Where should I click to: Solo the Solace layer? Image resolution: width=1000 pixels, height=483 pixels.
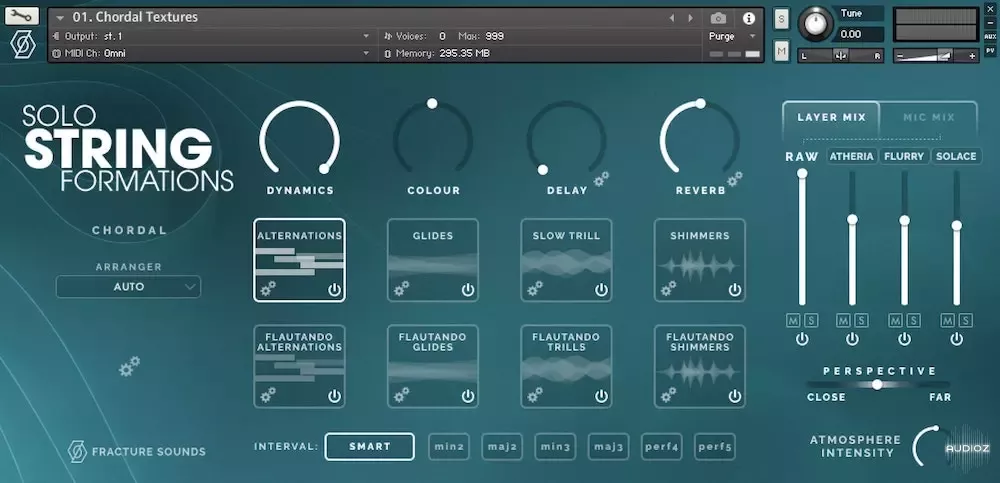966,320
